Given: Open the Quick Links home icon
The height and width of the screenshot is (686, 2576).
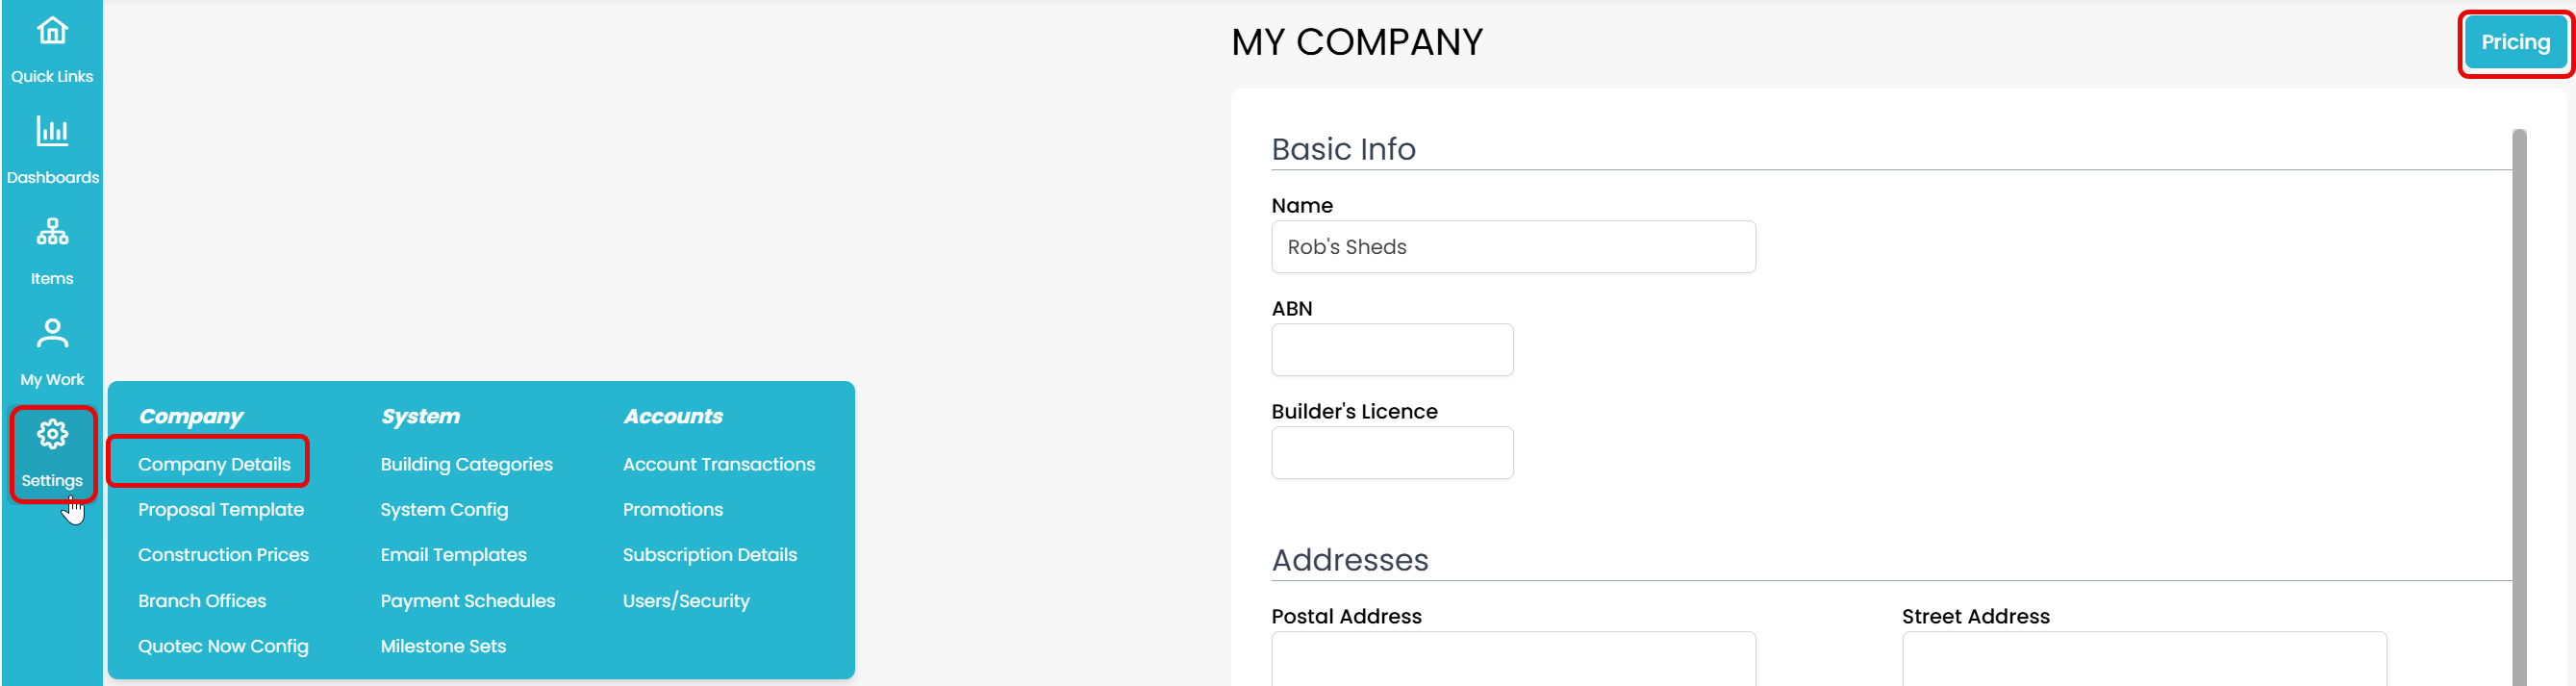Looking at the screenshot, I should [52, 32].
